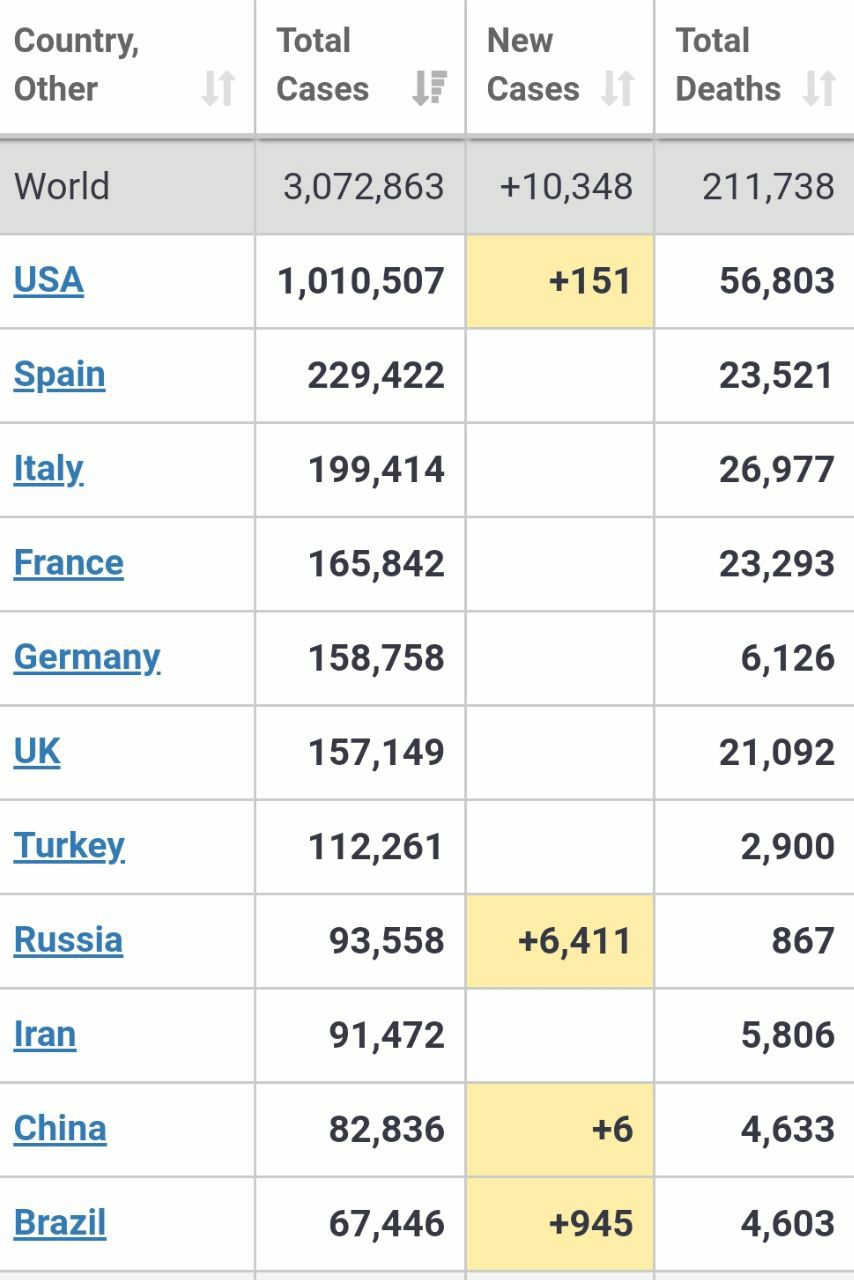
Task: View the Germany country page
Action: click(88, 657)
